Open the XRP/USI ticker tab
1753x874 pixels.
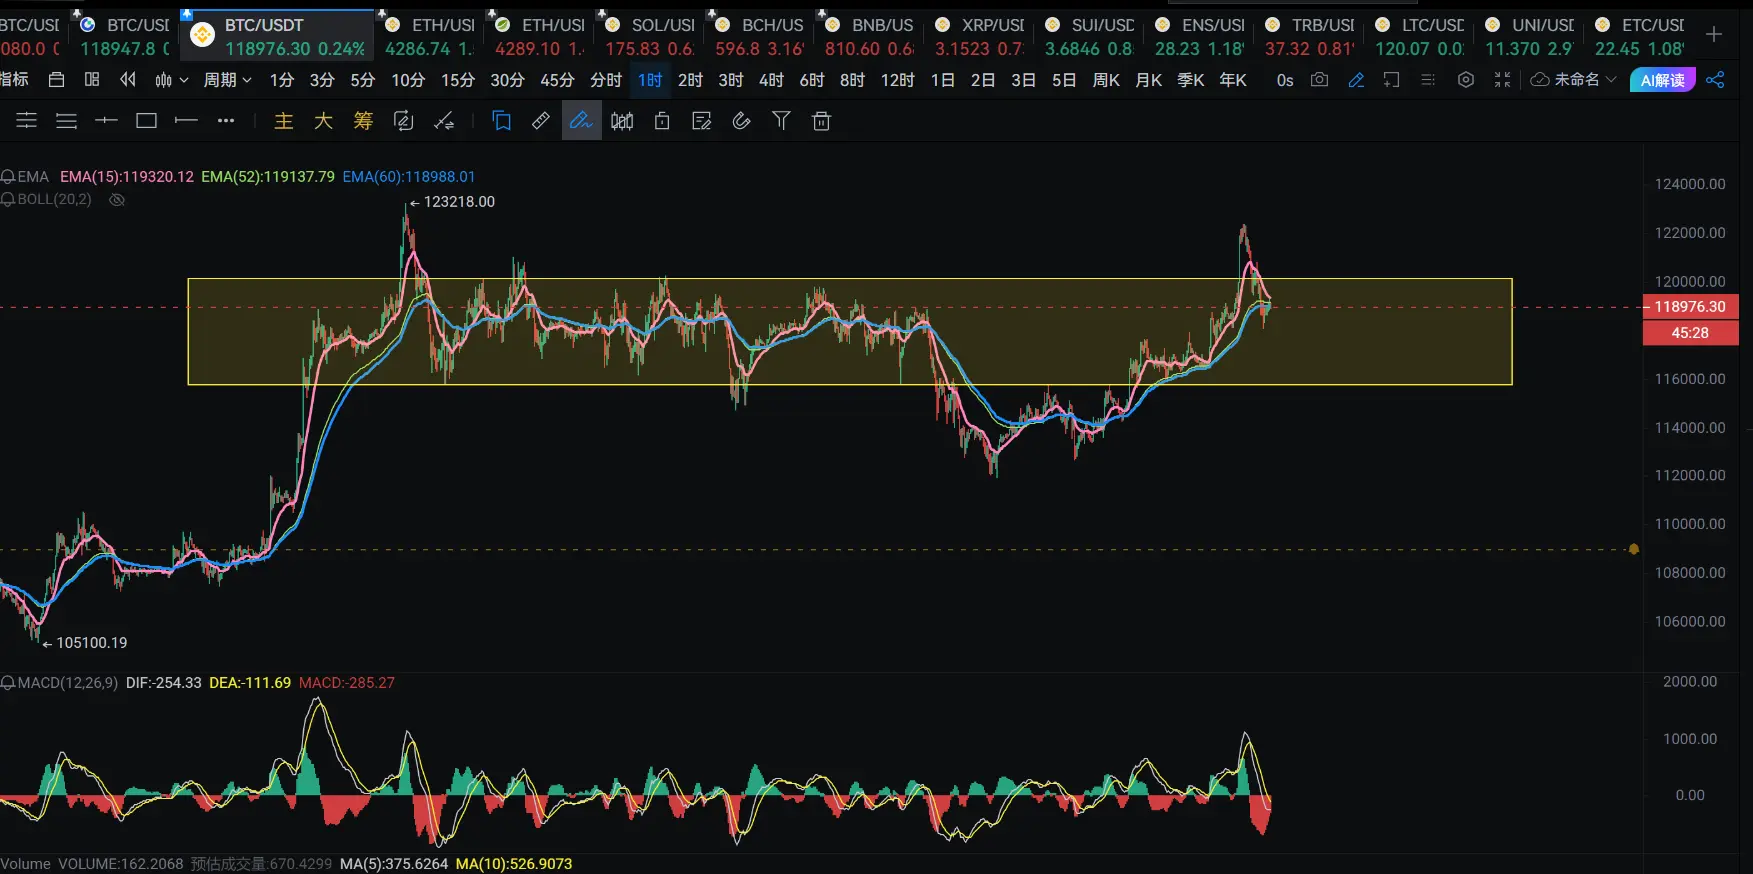coord(980,36)
